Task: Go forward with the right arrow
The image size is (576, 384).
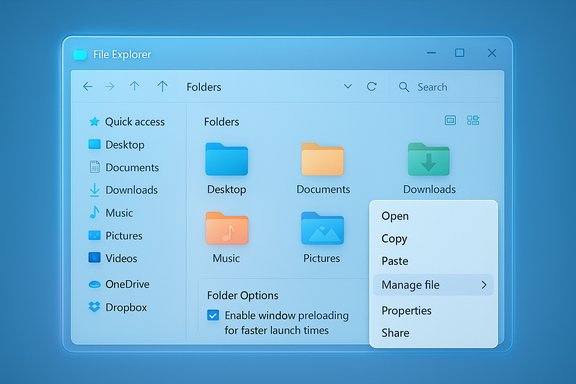Action: 110,87
